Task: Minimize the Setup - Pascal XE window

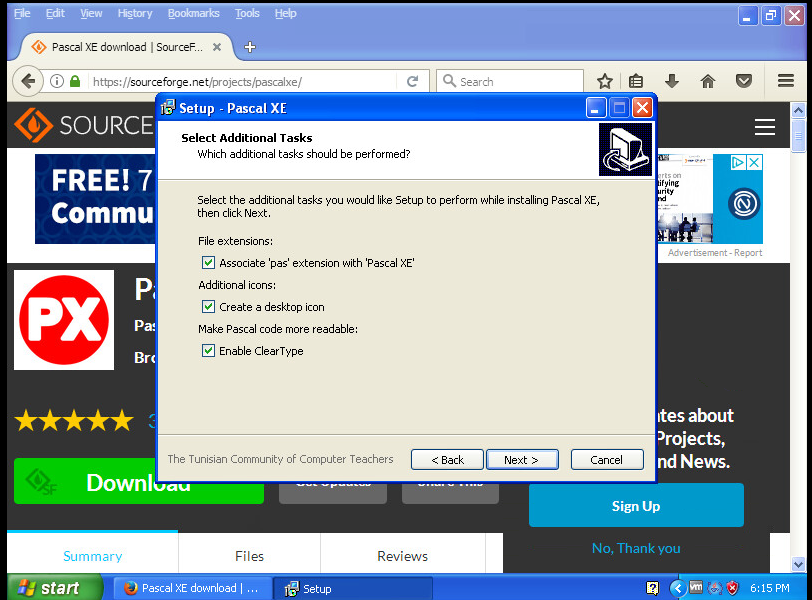Action: coord(596,108)
